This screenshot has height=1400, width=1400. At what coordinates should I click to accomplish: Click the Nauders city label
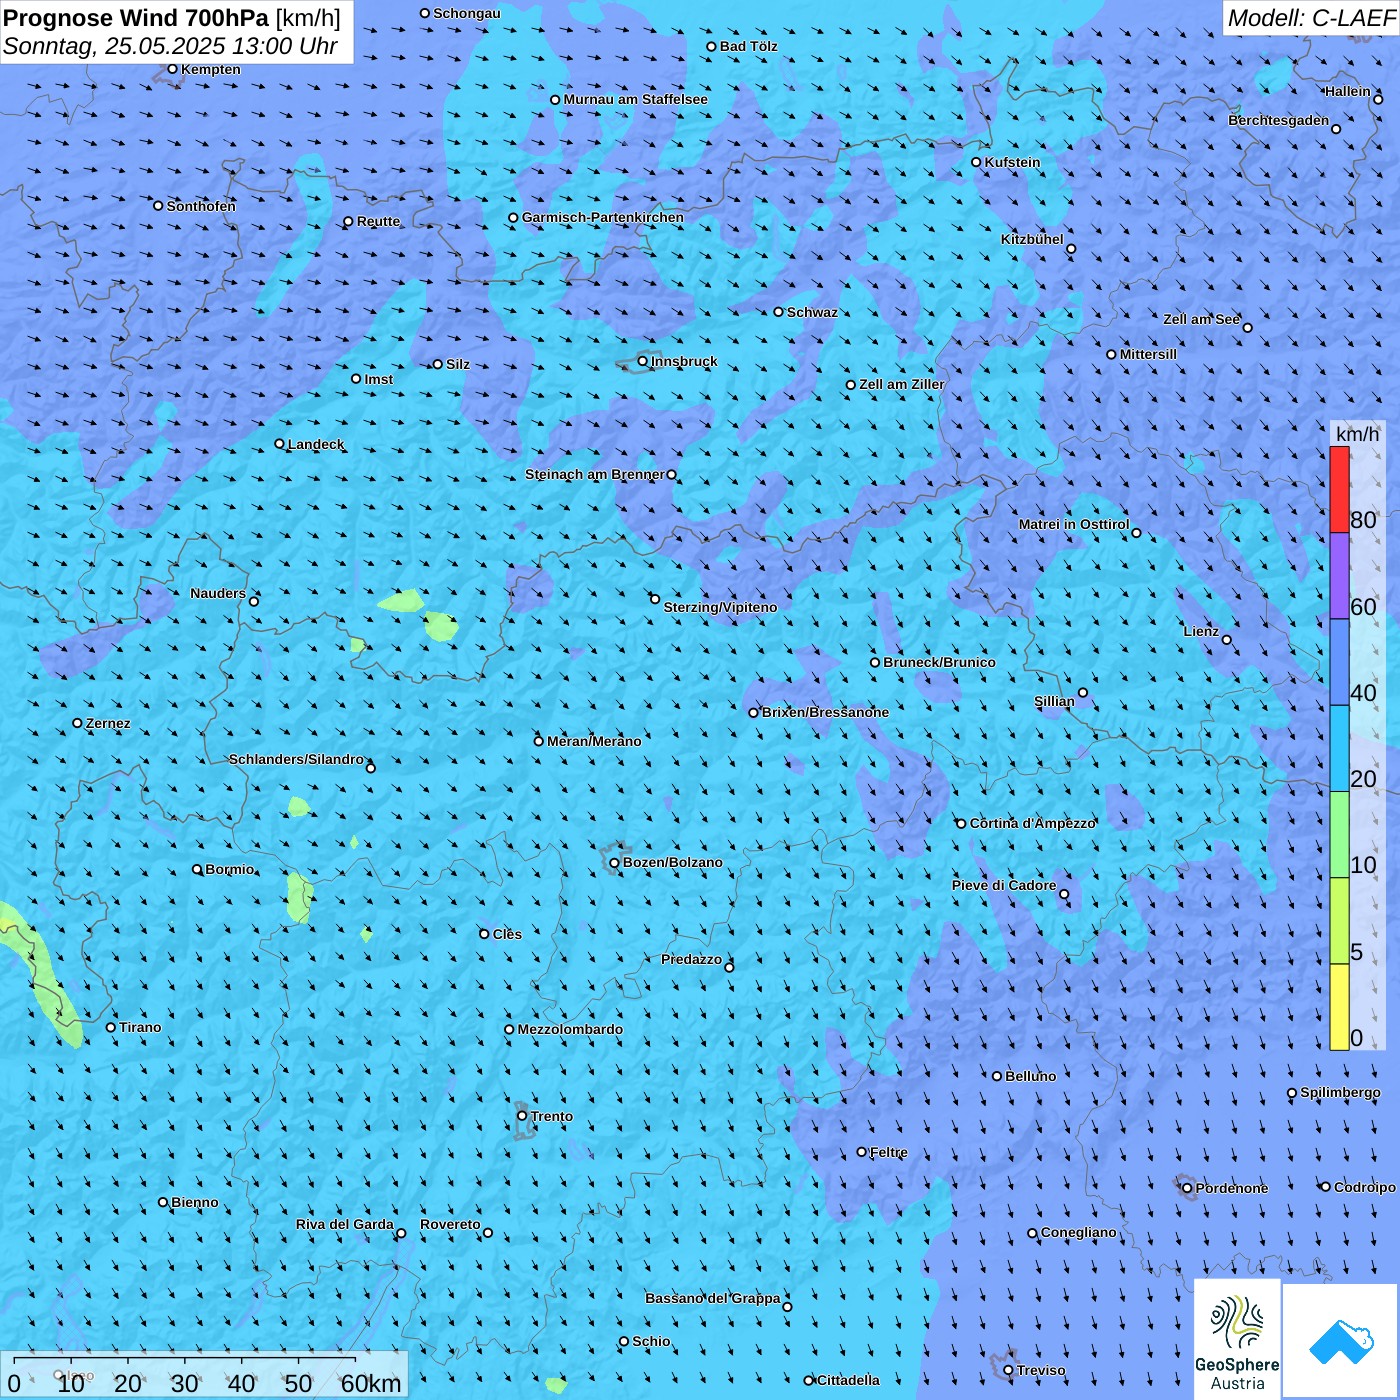[218, 593]
